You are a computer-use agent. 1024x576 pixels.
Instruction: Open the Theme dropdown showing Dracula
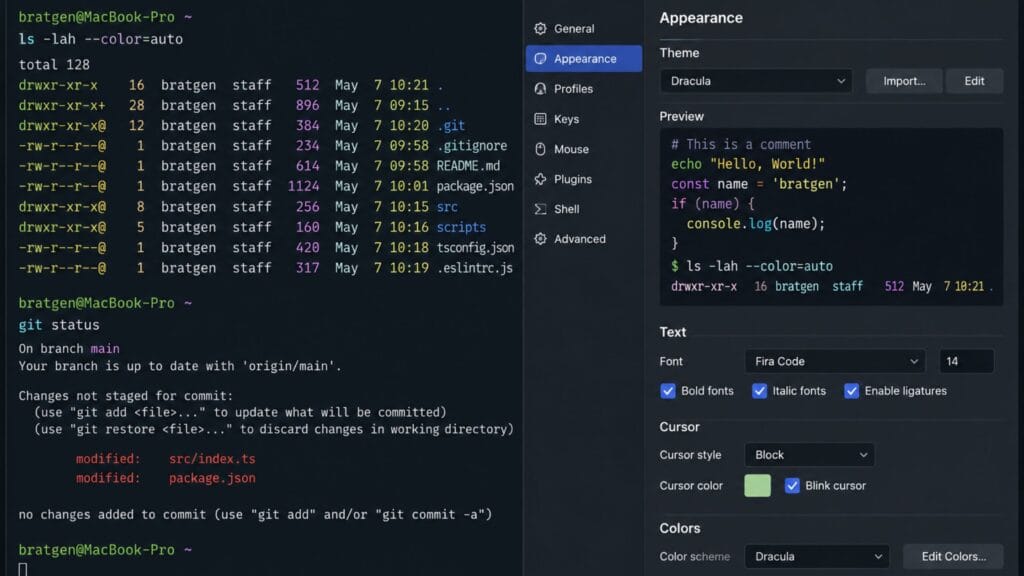756,81
